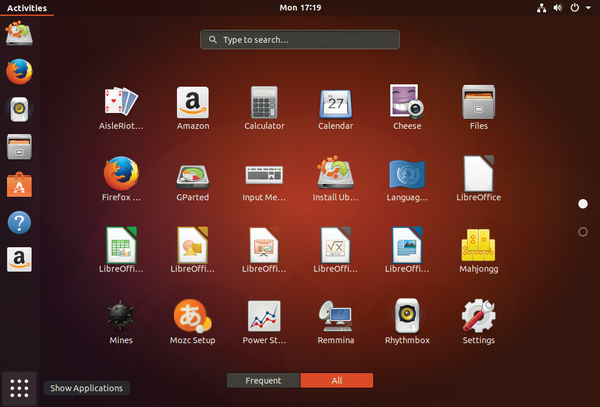Go to first app page indicator dot
The height and width of the screenshot is (407, 600).
583,204
